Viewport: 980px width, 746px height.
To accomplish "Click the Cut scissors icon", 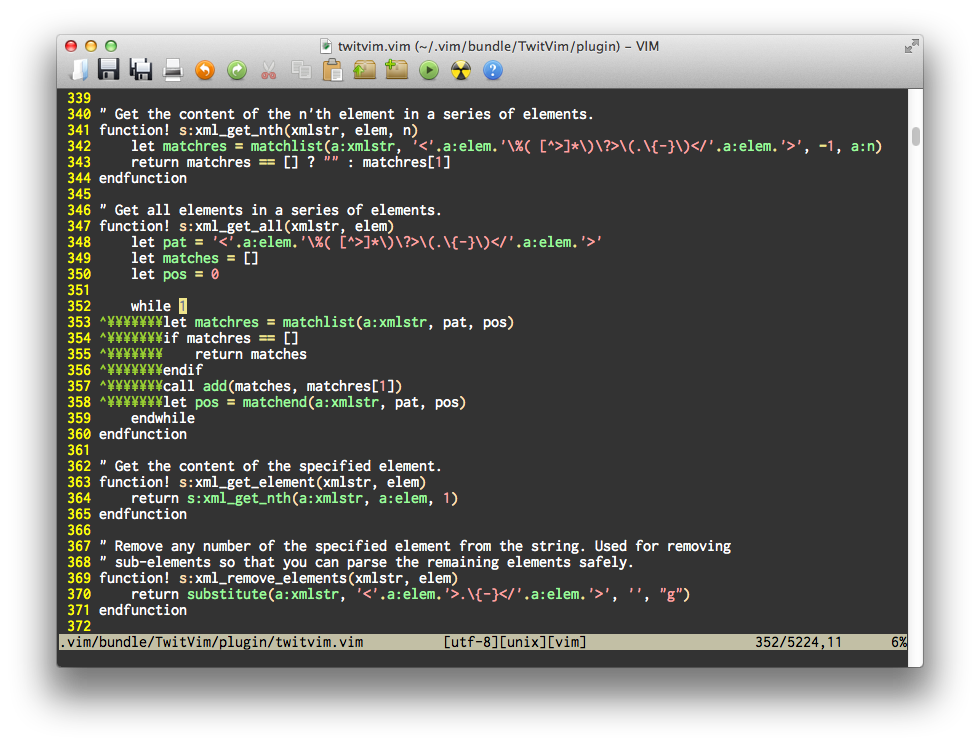I will click(x=269, y=70).
